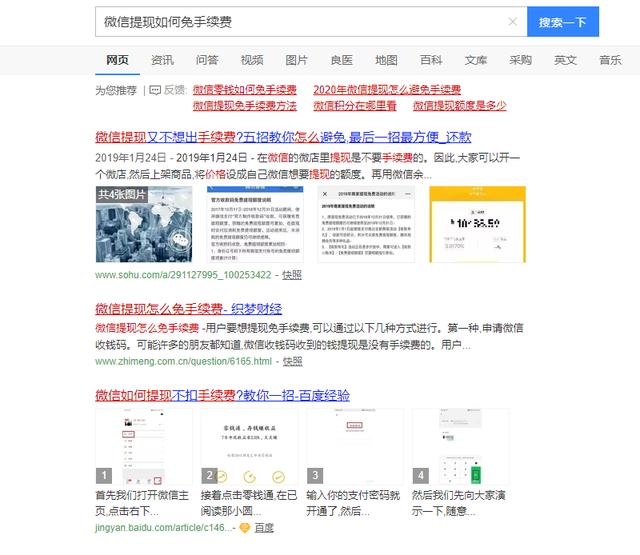640x555 pixels.
Task: Select the 网页 tab
Action: (x=118, y=60)
